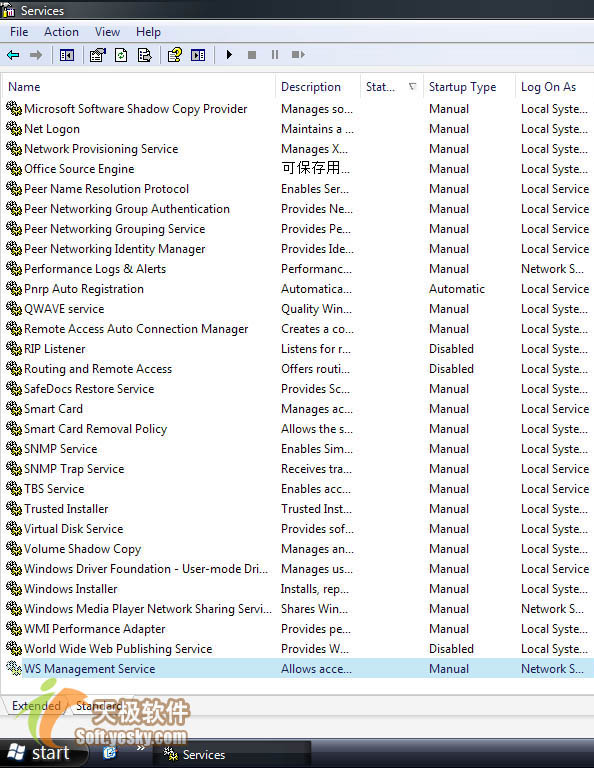The width and height of the screenshot is (594, 768).
Task: Click the Pause Service toolbar button
Action: pyautogui.click(x=275, y=55)
